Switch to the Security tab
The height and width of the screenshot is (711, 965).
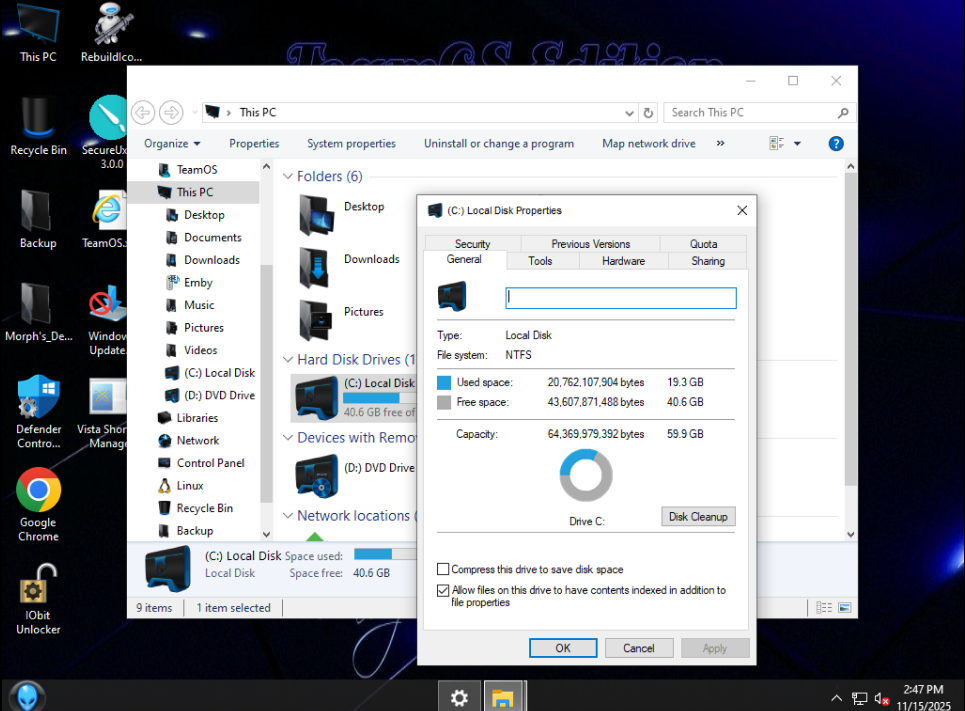point(472,244)
